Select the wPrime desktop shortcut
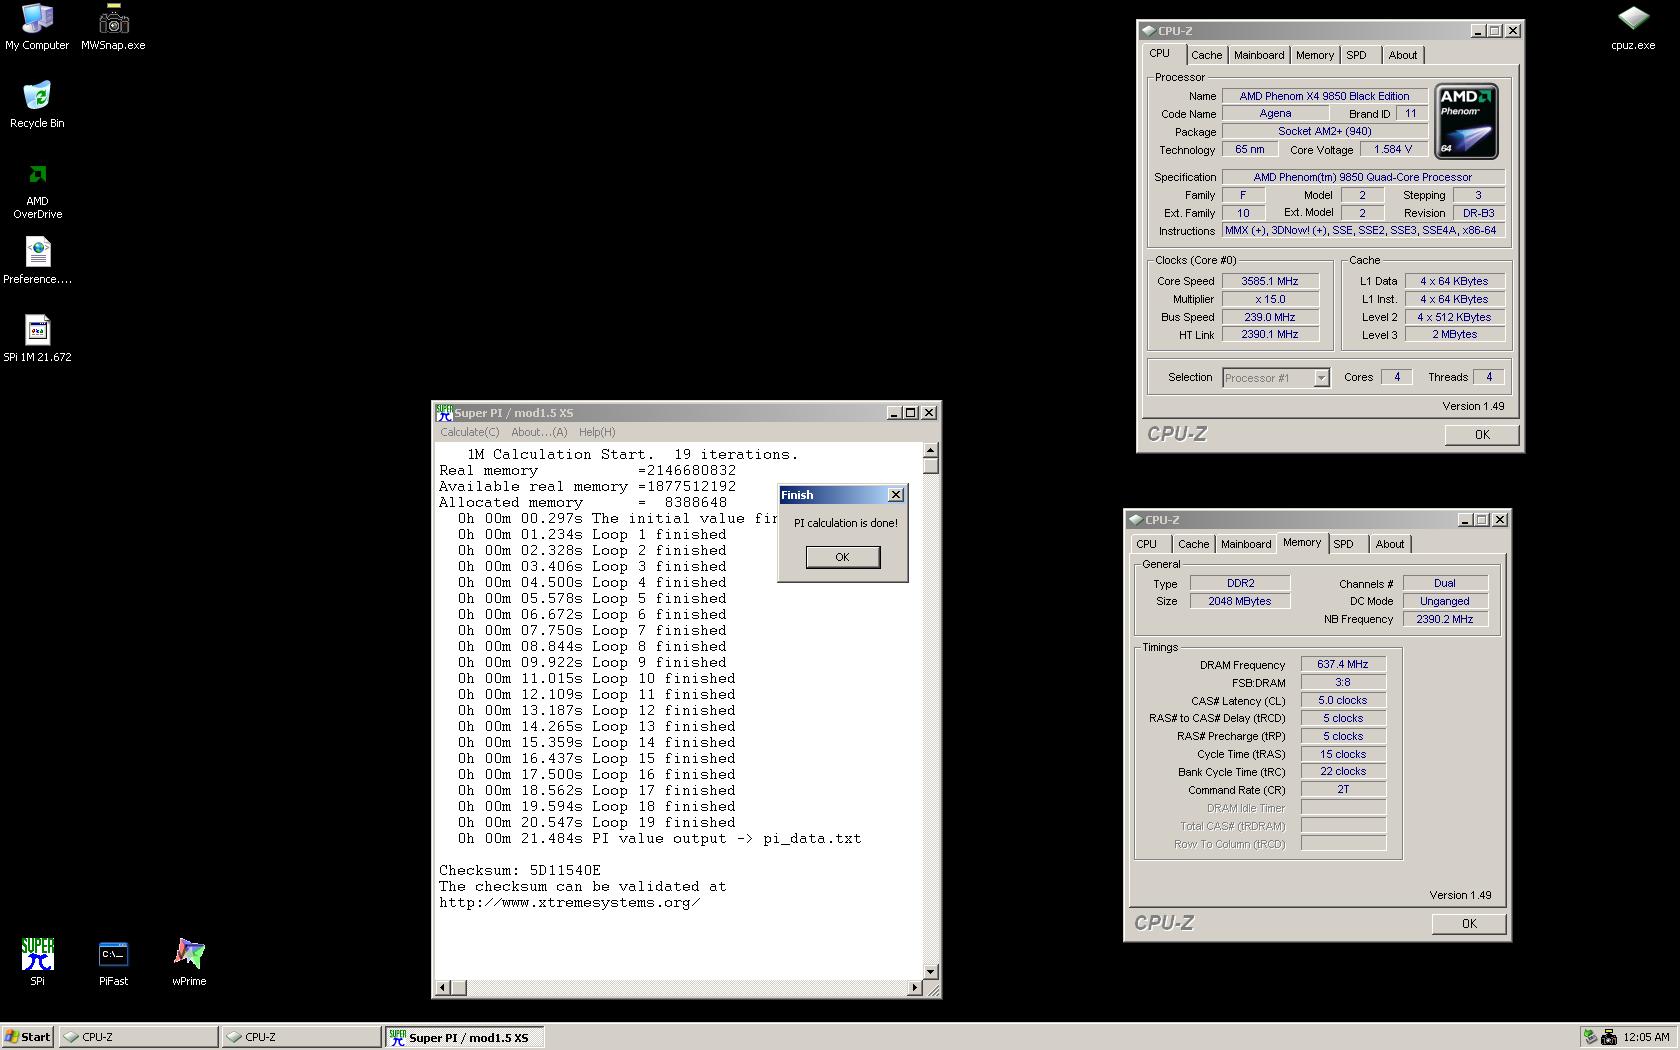 189,962
